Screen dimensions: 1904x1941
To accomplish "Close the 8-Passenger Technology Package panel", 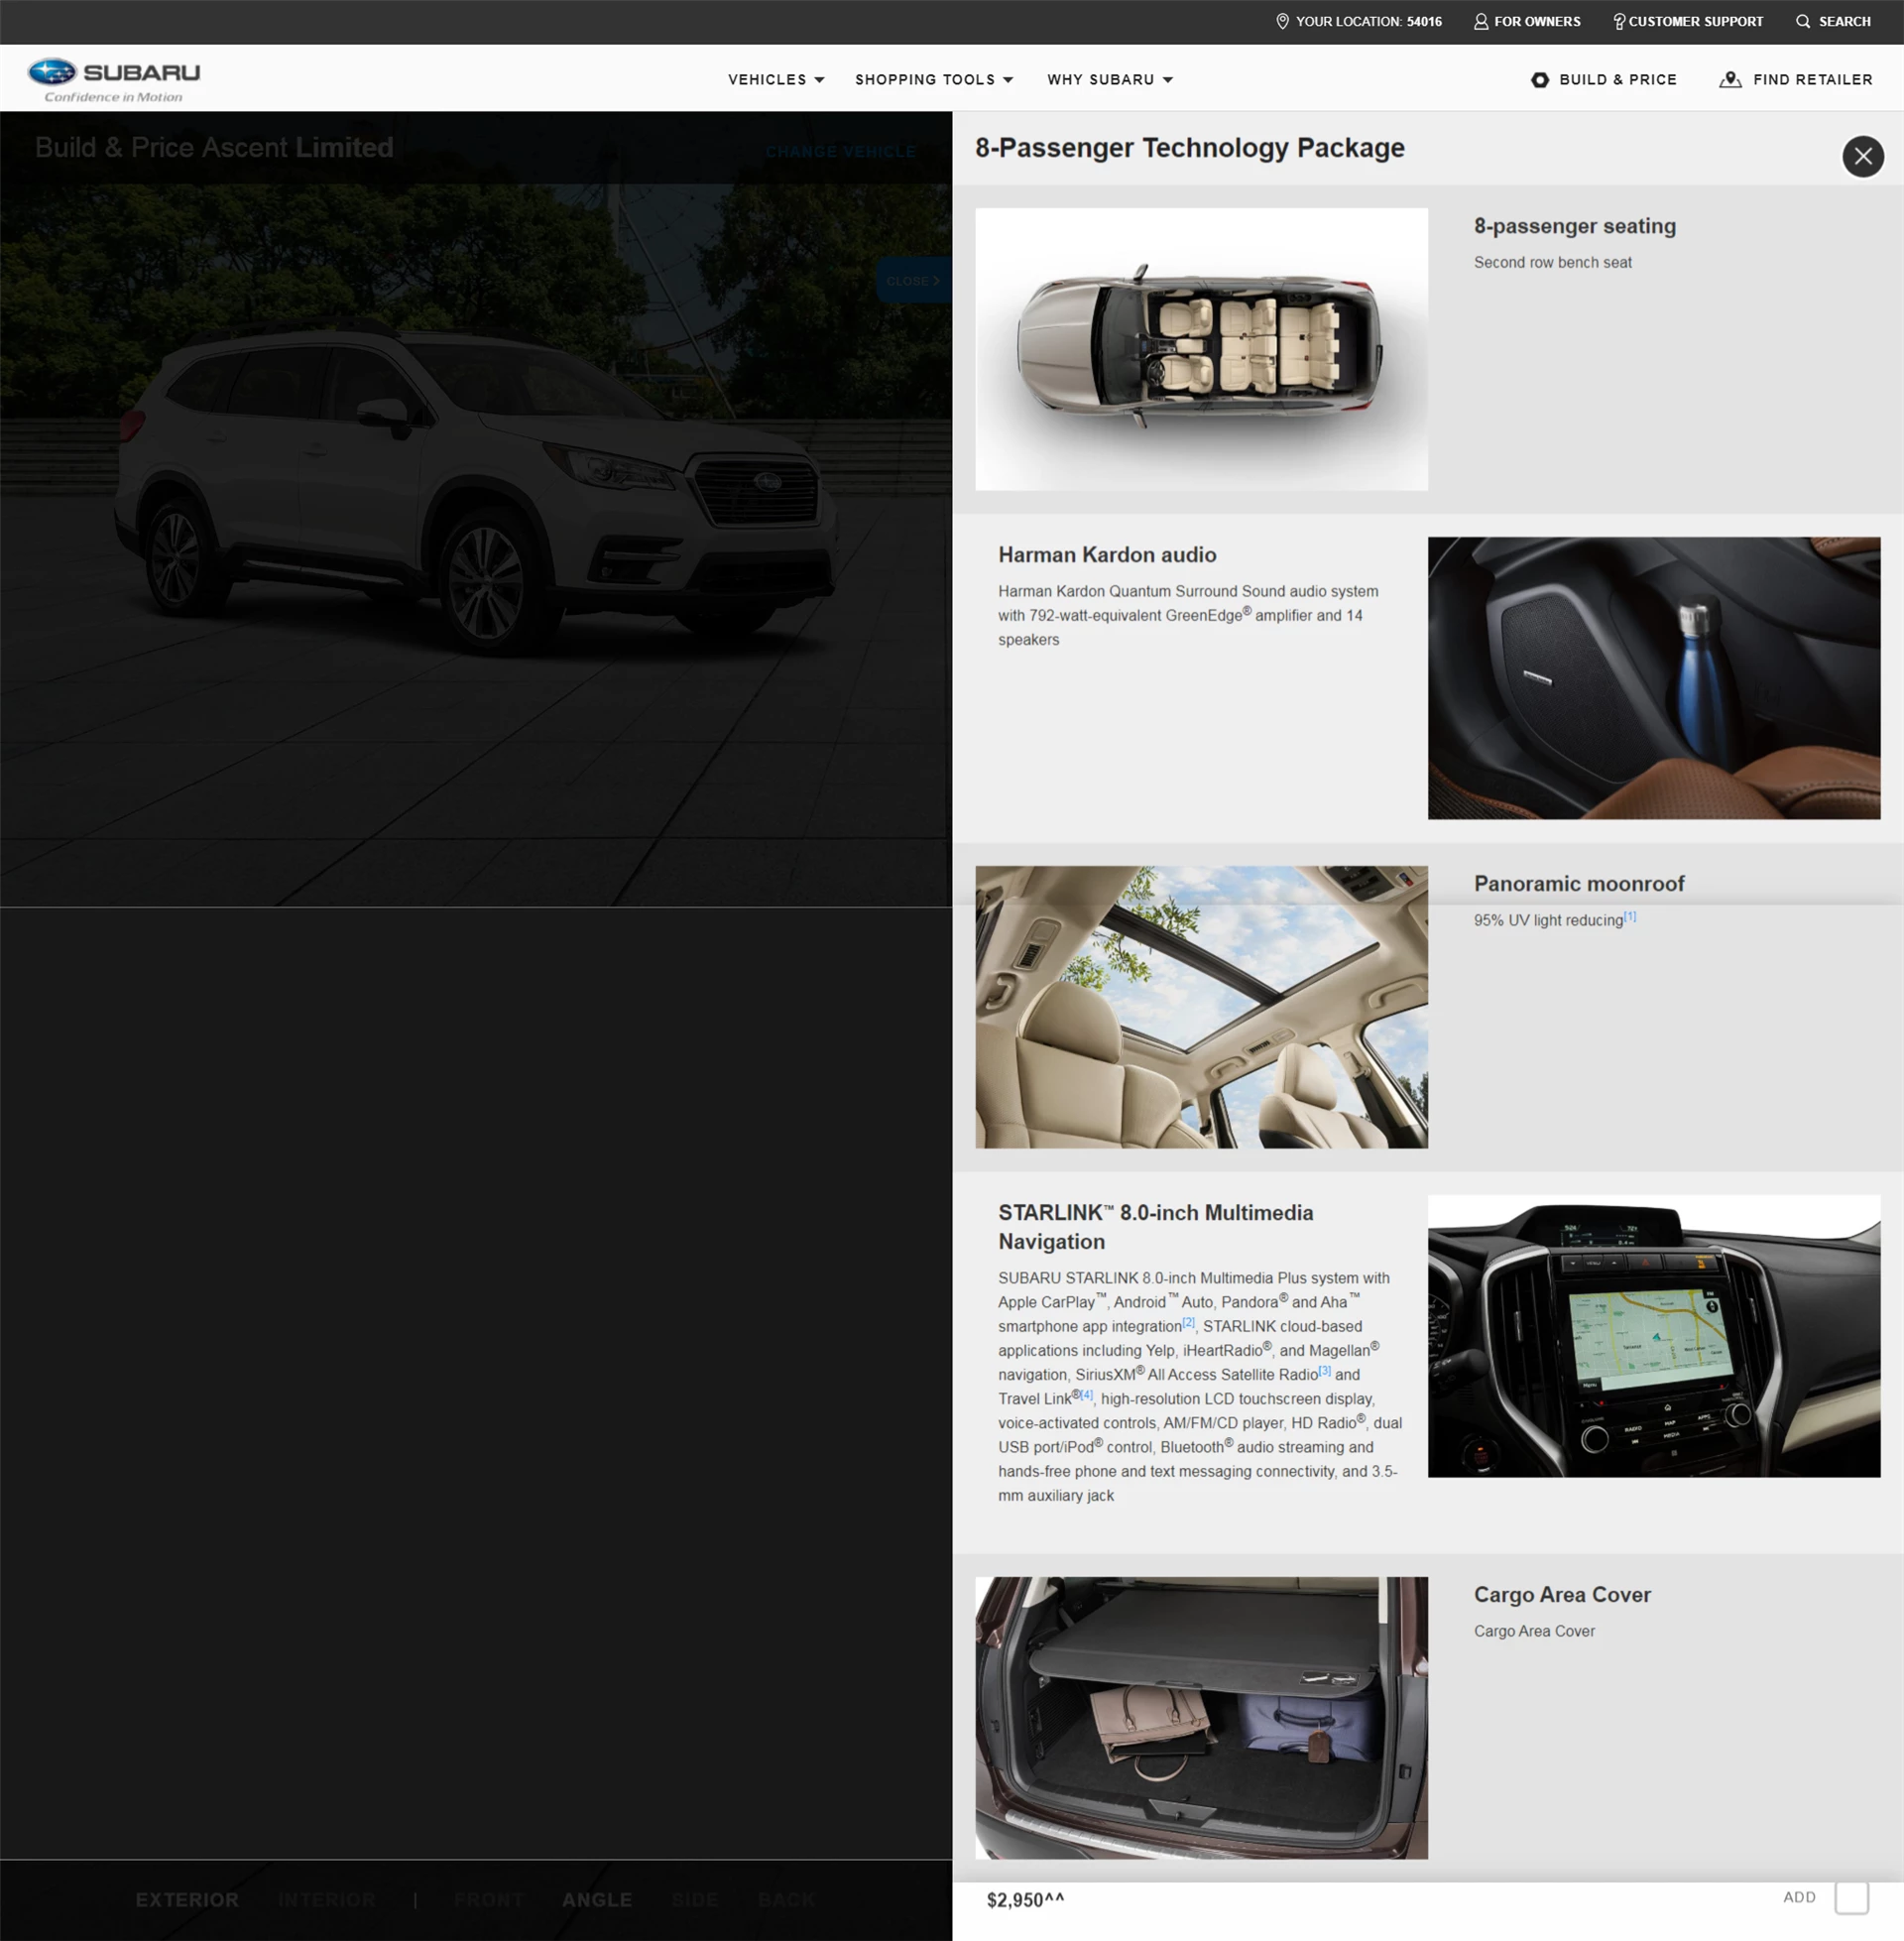I will (1862, 156).
